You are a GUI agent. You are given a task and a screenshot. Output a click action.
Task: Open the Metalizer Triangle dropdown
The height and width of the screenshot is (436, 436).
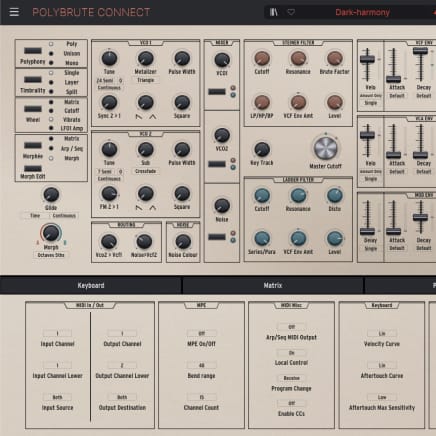click(146, 80)
